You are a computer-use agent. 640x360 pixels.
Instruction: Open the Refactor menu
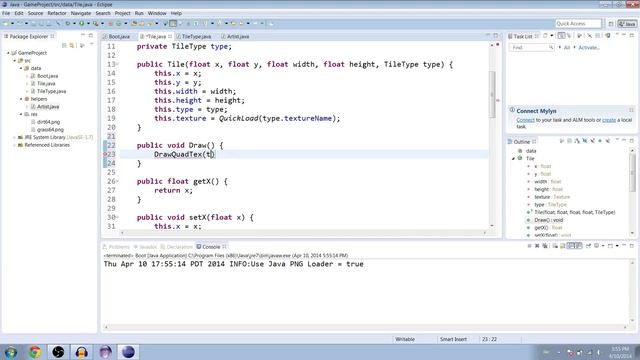[x=57, y=13]
